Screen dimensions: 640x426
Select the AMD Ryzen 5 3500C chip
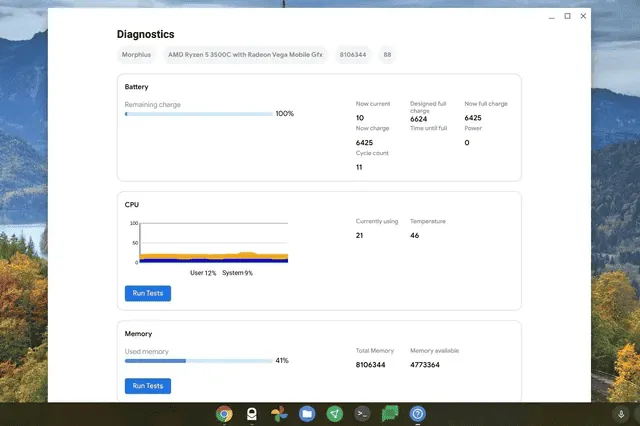[x=245, y=55]
